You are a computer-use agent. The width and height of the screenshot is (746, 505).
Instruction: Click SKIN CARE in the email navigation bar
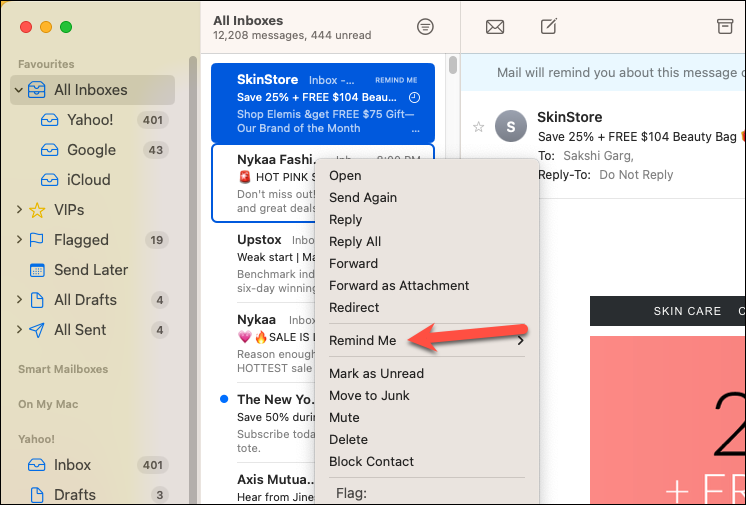pos(687,311)
